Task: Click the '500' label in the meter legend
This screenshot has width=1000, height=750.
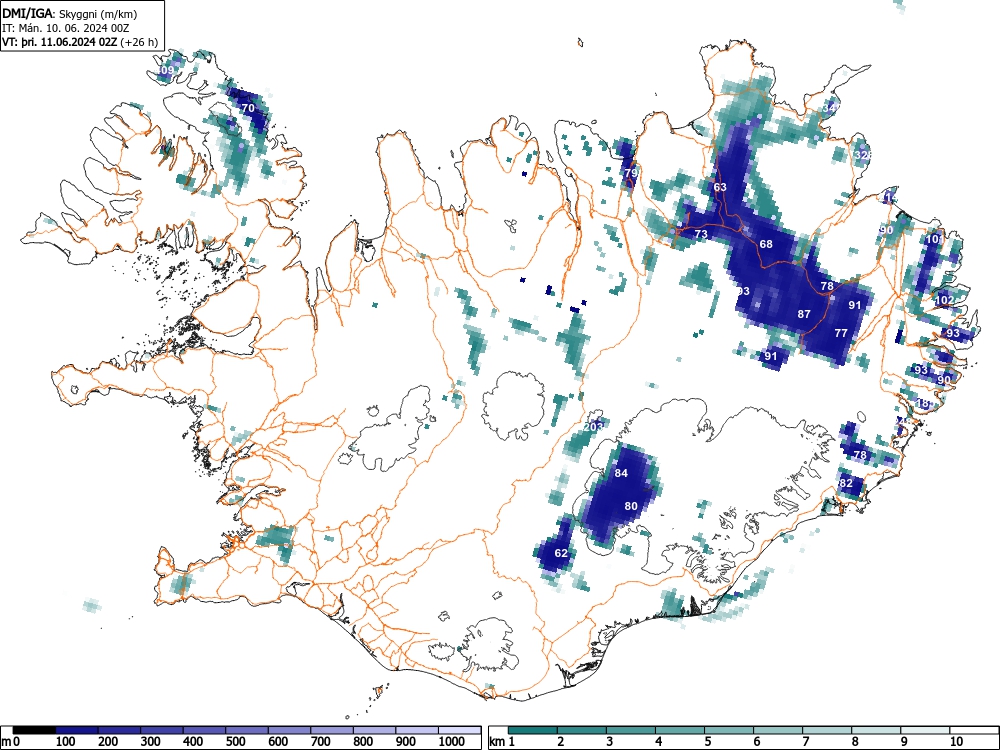Action: 235,742
